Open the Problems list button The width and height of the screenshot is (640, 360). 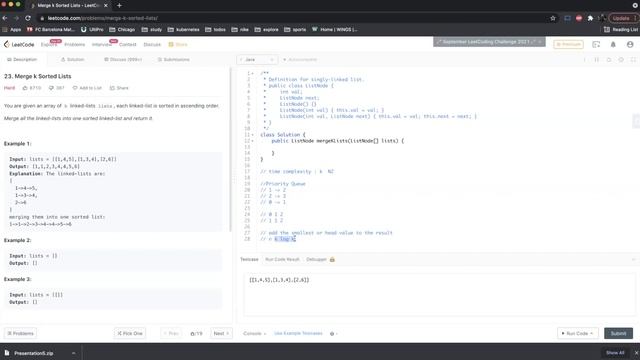[20, 333]
